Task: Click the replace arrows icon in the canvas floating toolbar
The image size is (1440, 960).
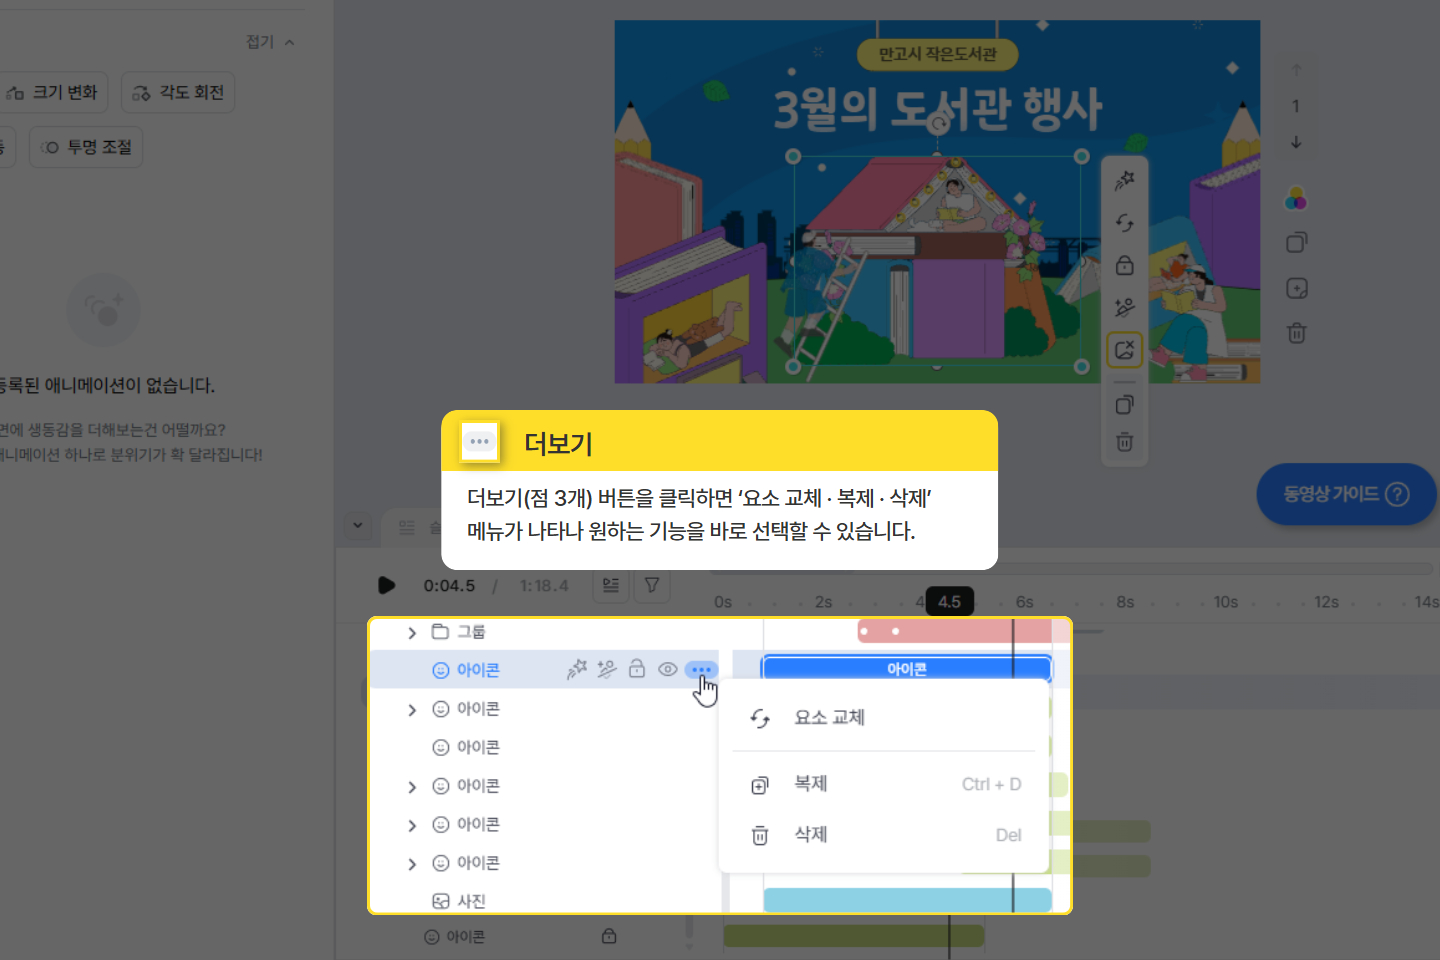Action: pos(1125,223)
